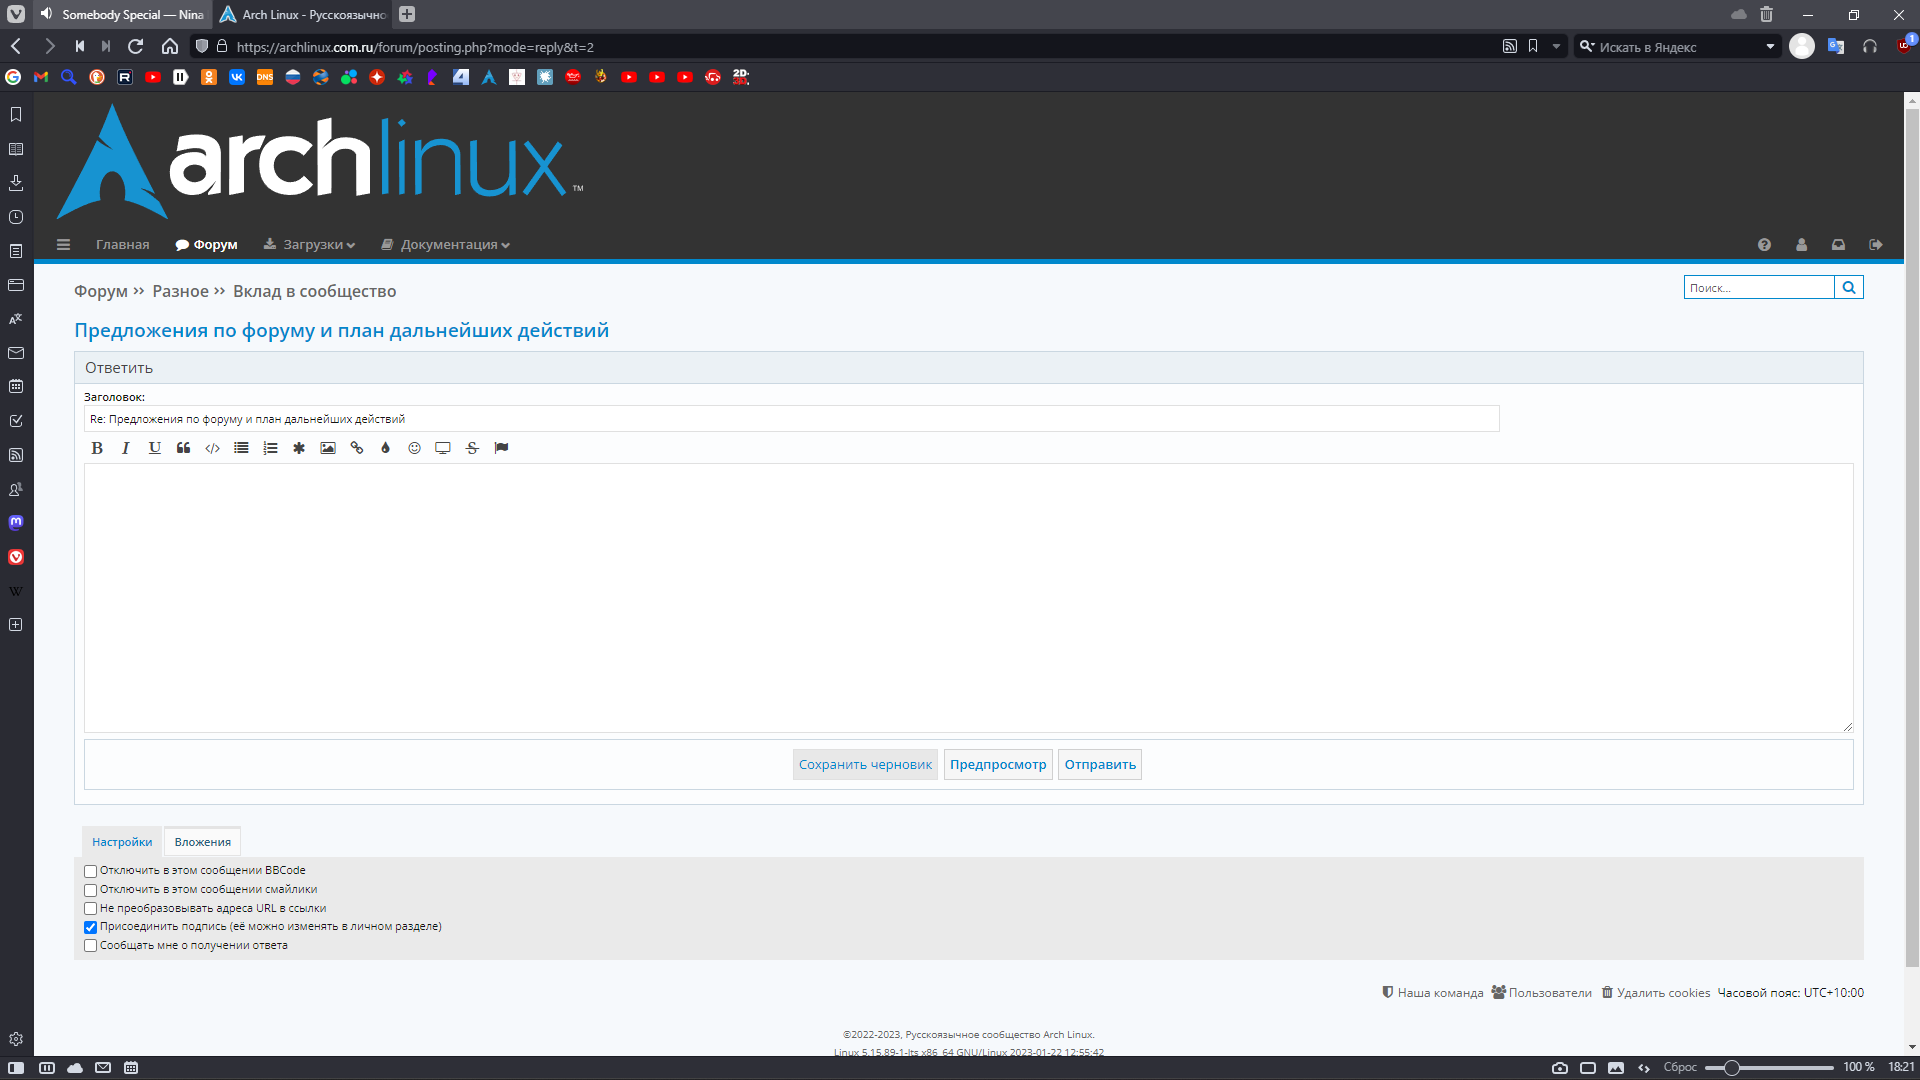Click the code tag icon

click(212, 448)
